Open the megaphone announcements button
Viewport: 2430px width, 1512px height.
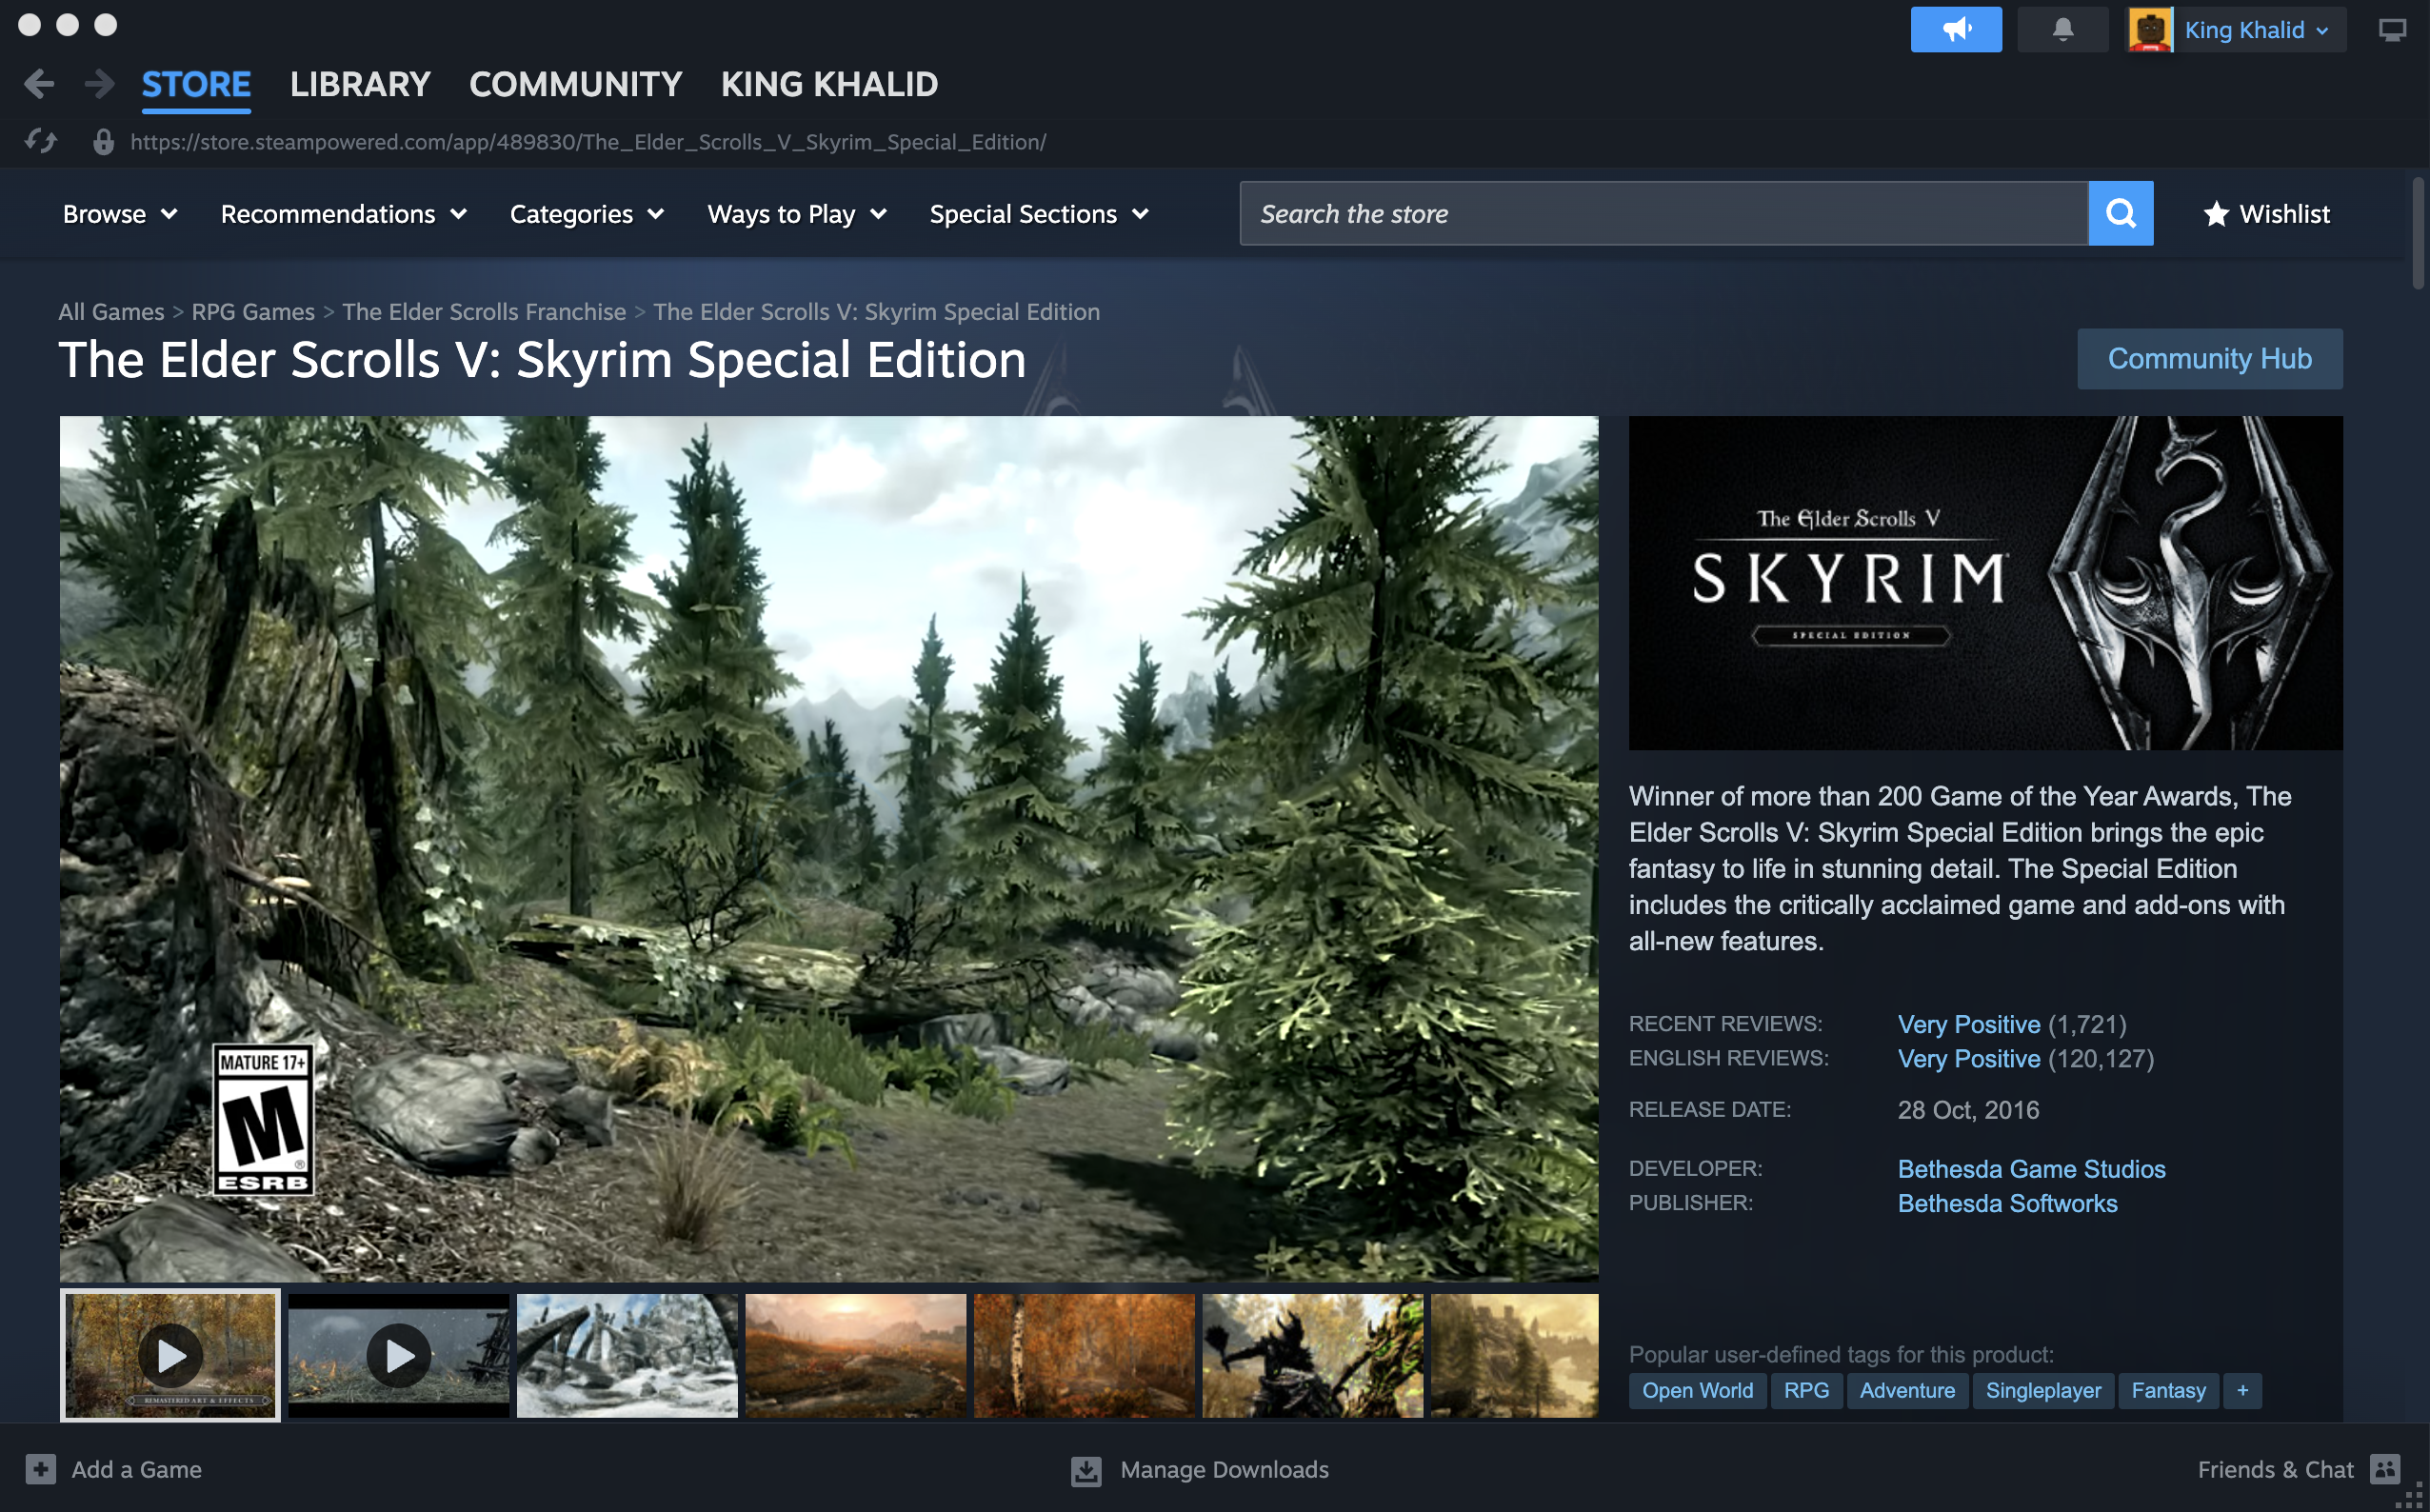click(x=1955, y=30)
